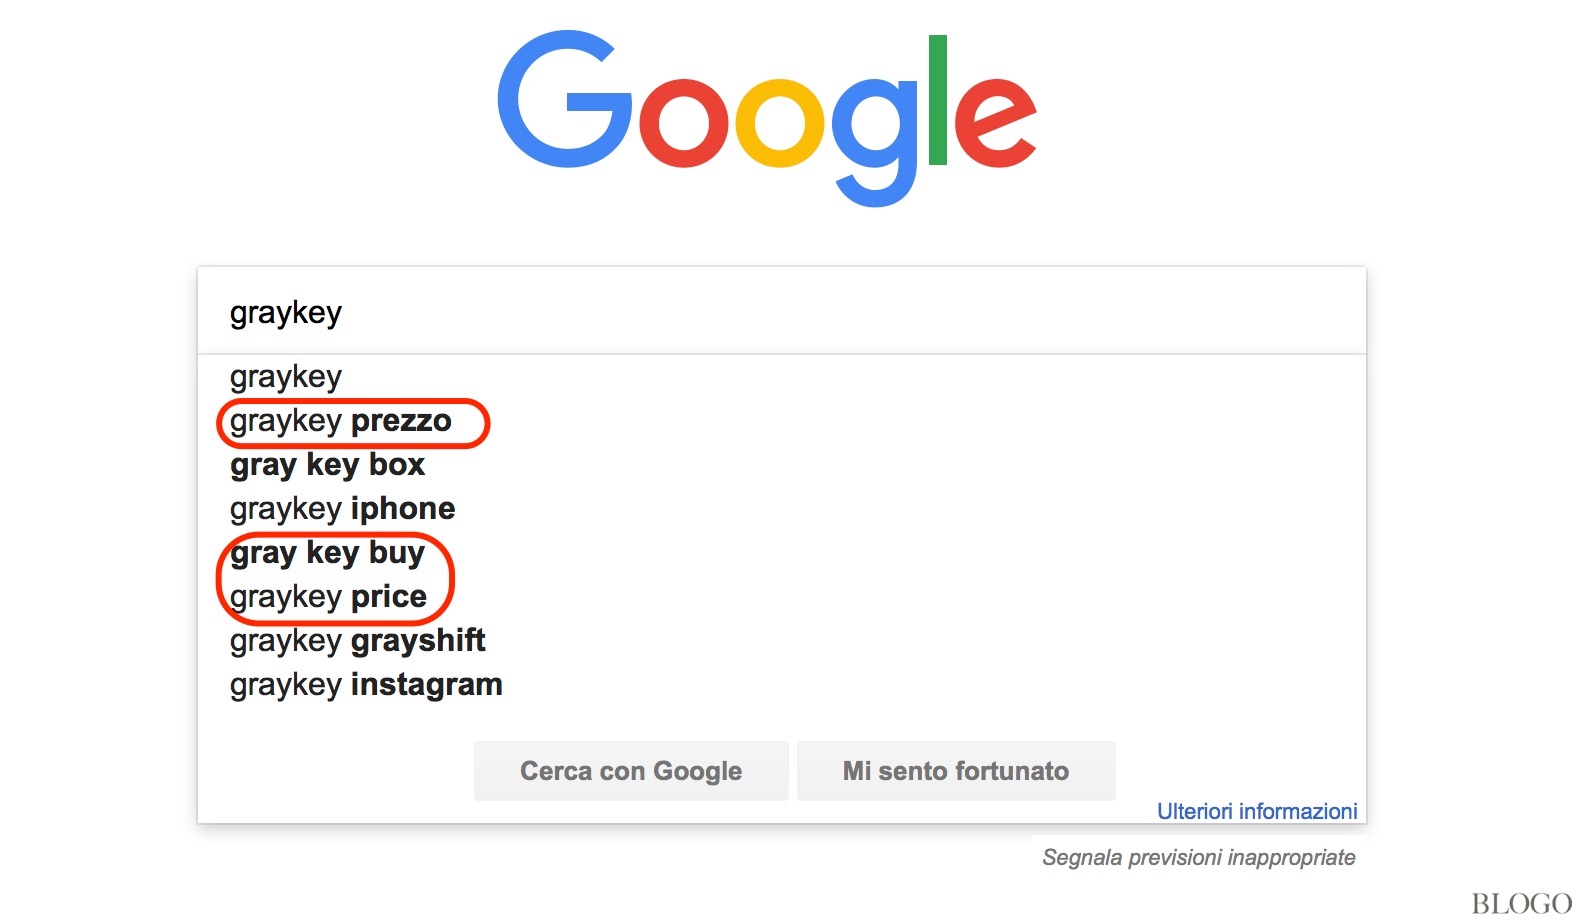The image size is (1584, 924).
Task: Click 'Segnala previsioni inappropriate' to report predictions
Action: (1199, 857)
